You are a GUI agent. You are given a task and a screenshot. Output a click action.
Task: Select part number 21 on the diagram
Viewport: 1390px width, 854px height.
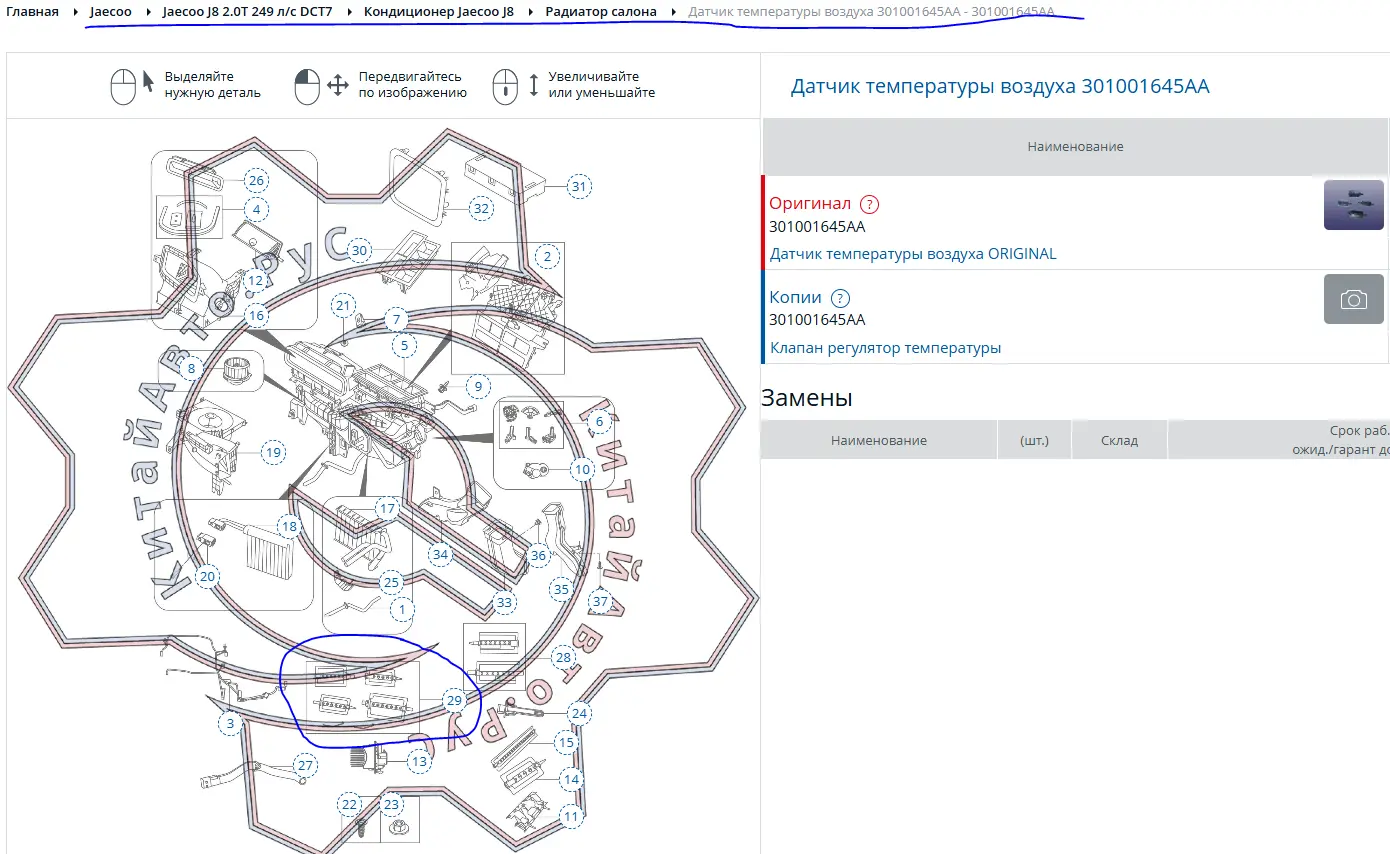click(344, 305)
